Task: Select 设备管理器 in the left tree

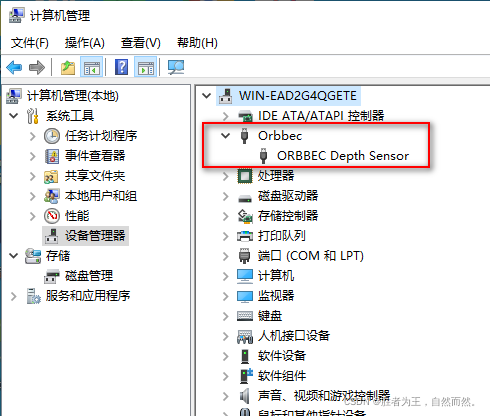Action: (95, 236)
